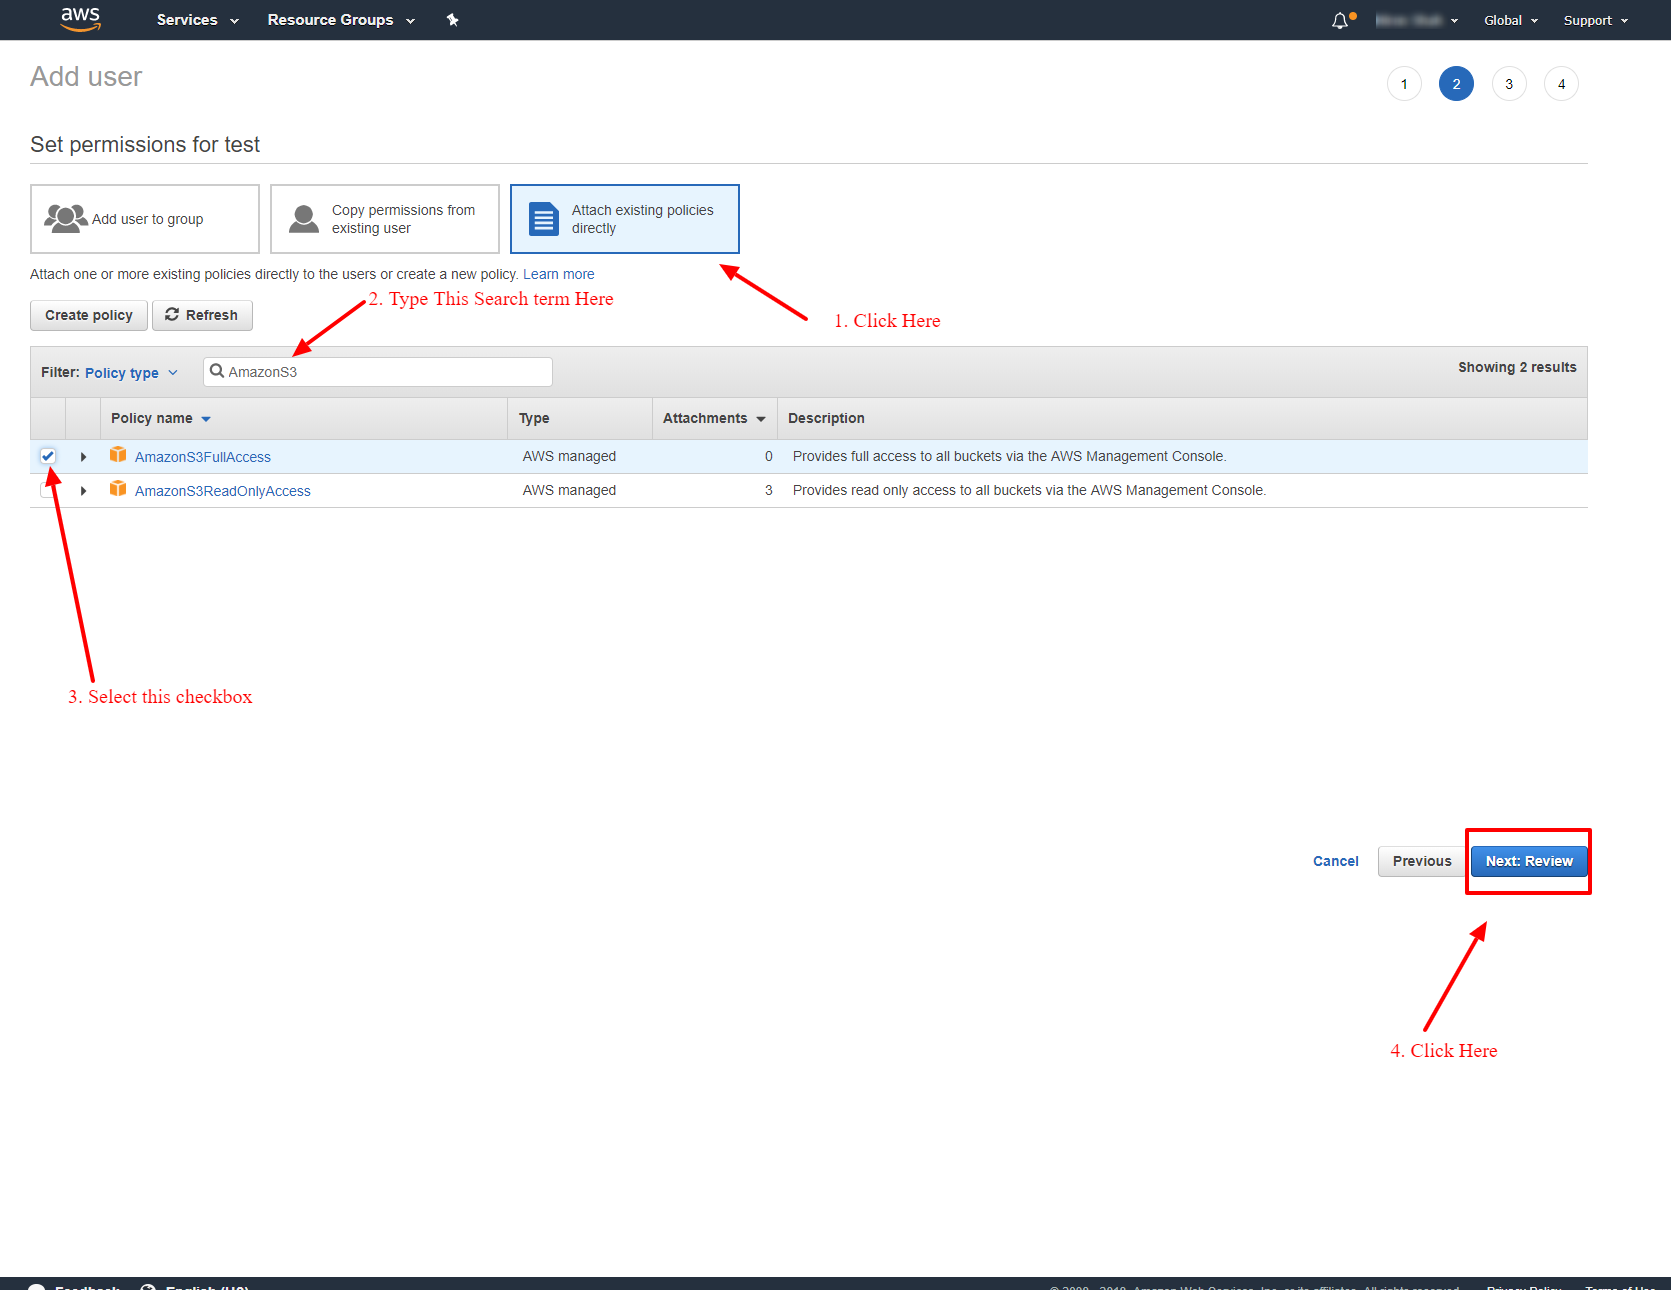Open the AmazonS3FullAccess policy link
This screenshot has height=1290, width=1671.
click(x=203, y=457)
